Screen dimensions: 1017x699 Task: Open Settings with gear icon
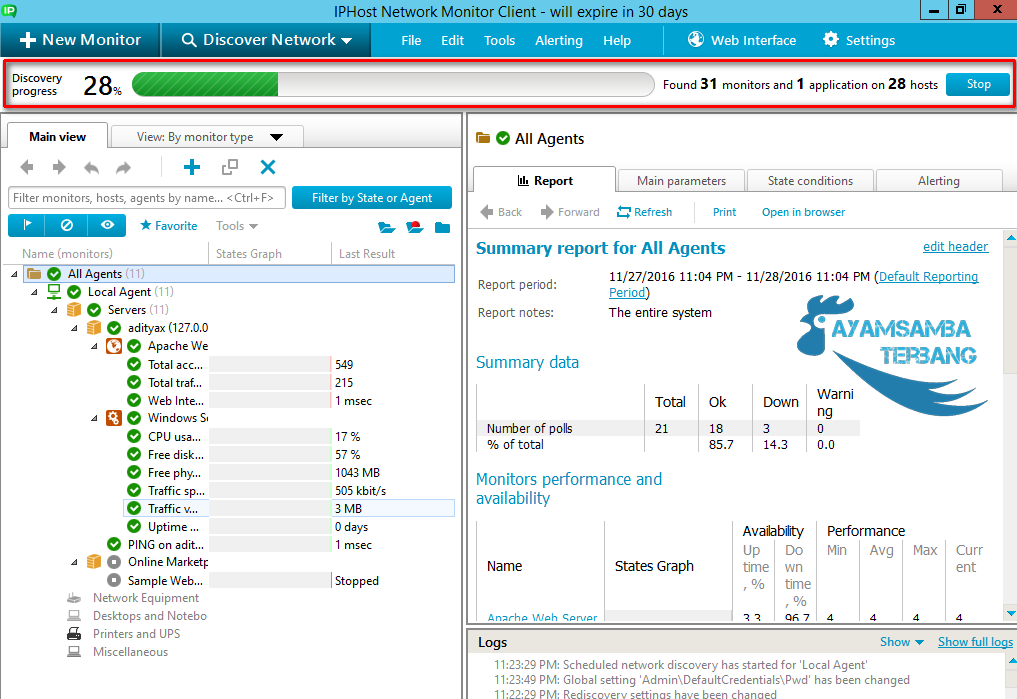(x=859, y=40)
